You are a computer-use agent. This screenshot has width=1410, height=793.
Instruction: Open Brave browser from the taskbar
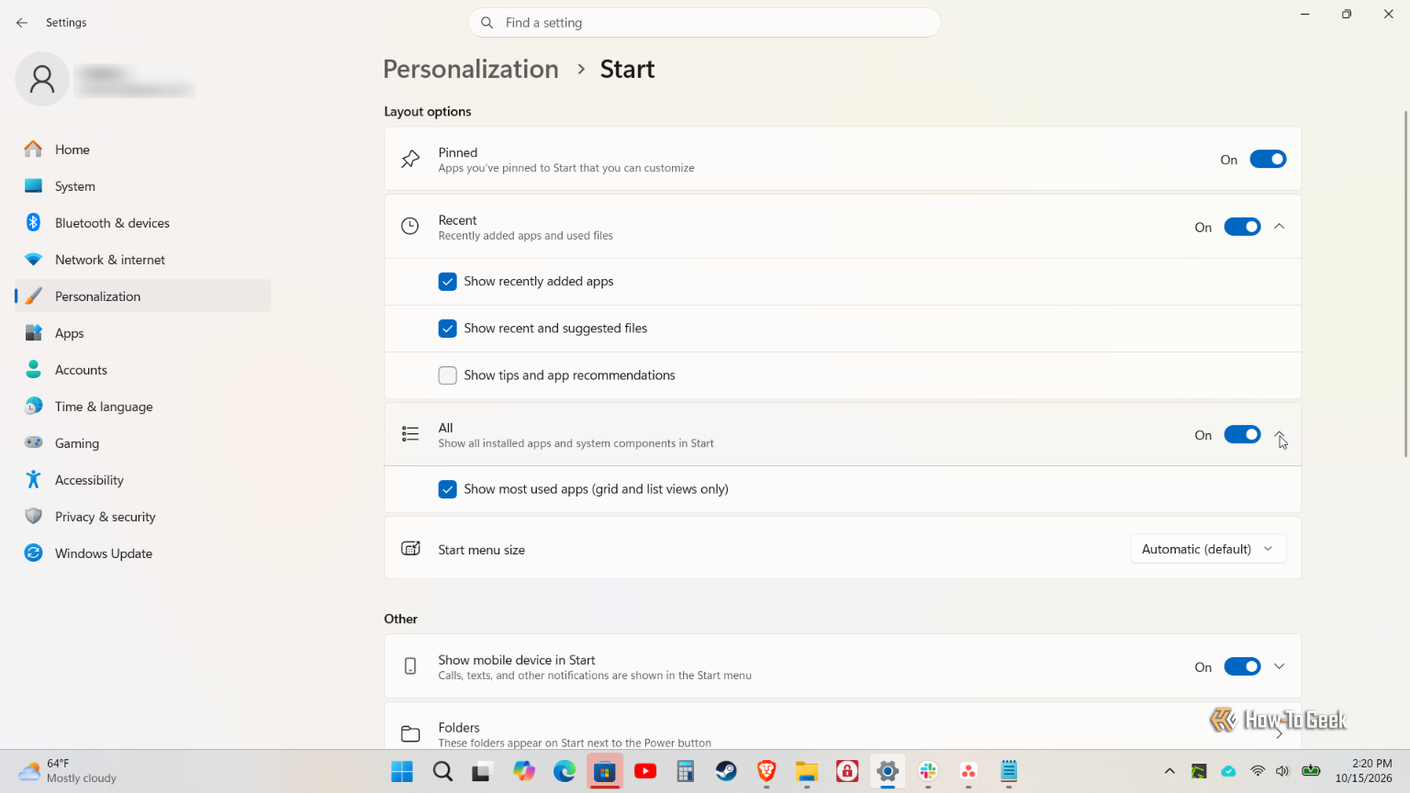point(766,771)
